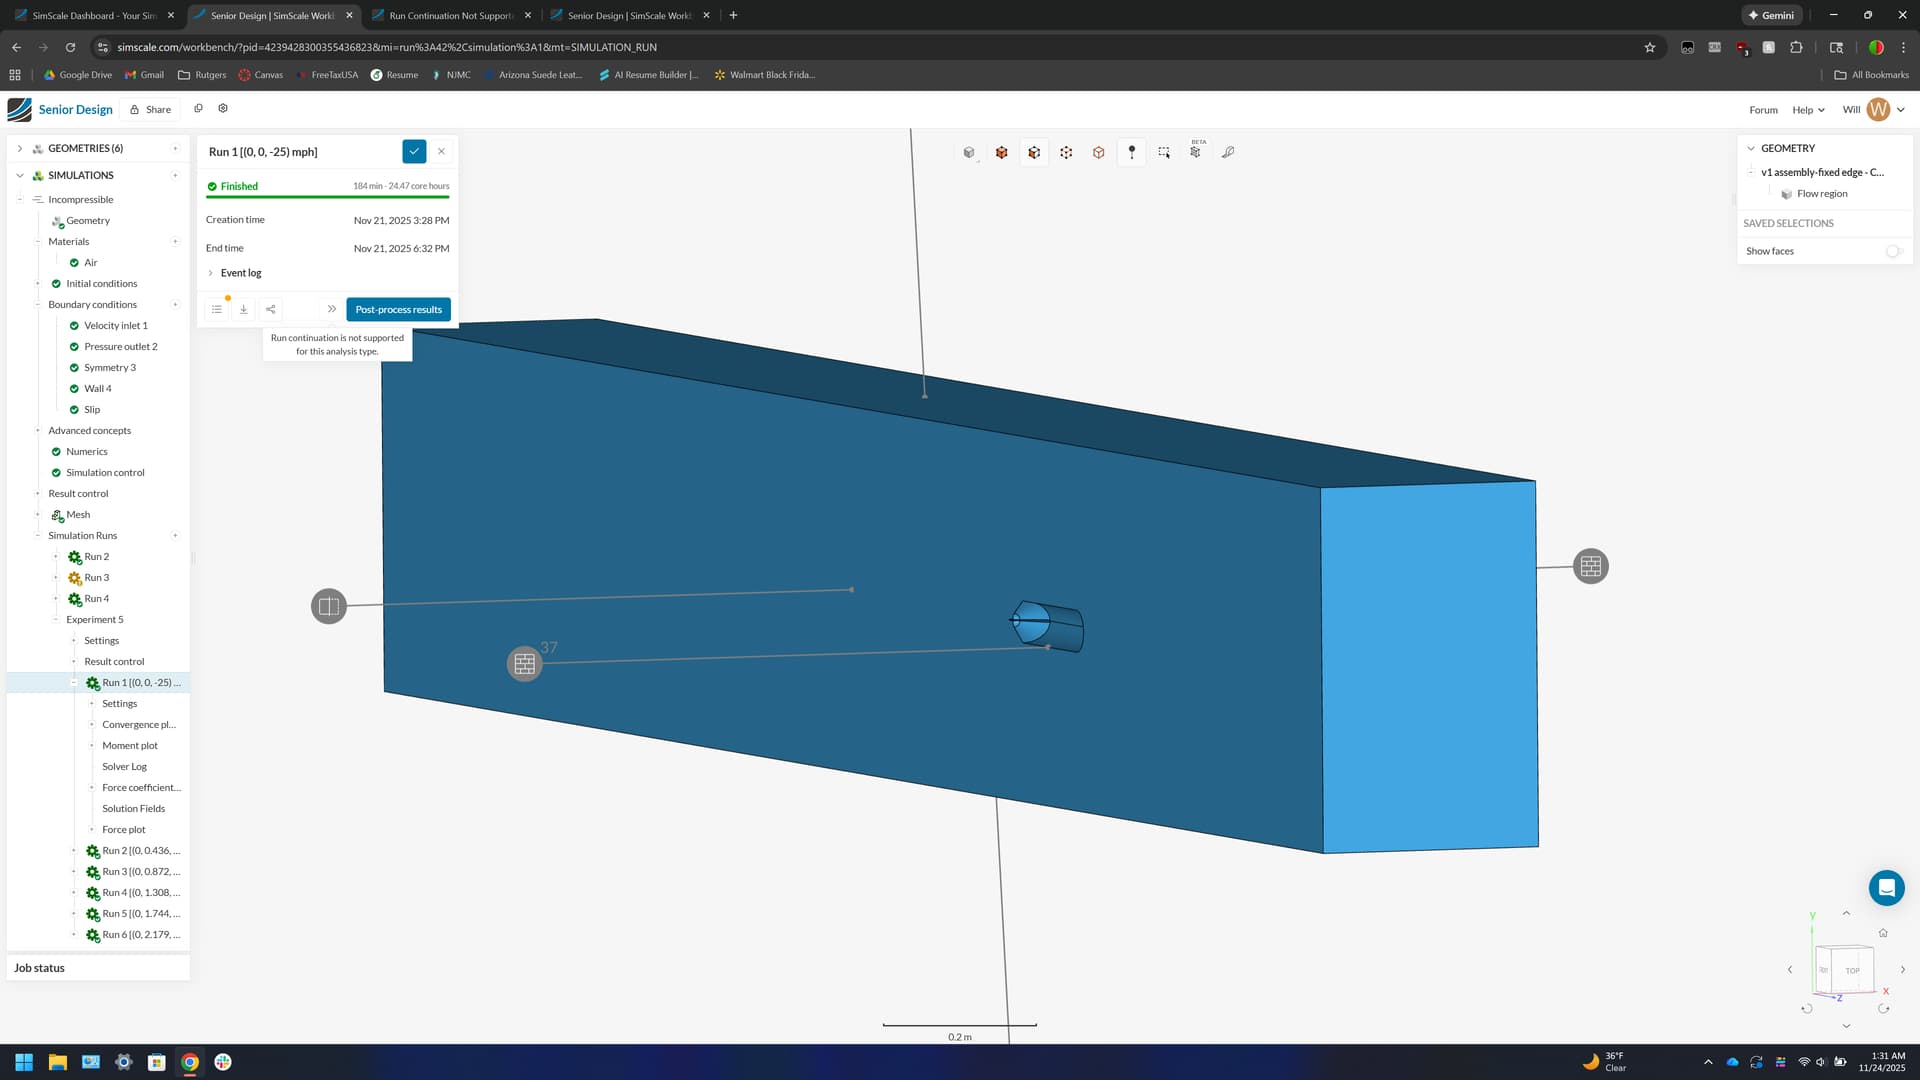Click the share run icon
The width and height of the screenshot is (1920, 1080).
tap(271, 309)
